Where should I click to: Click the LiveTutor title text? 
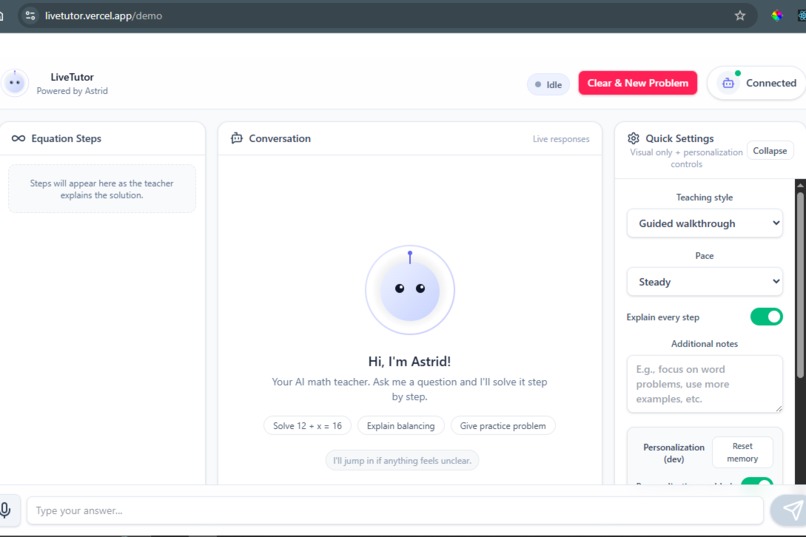click(72, 77)
